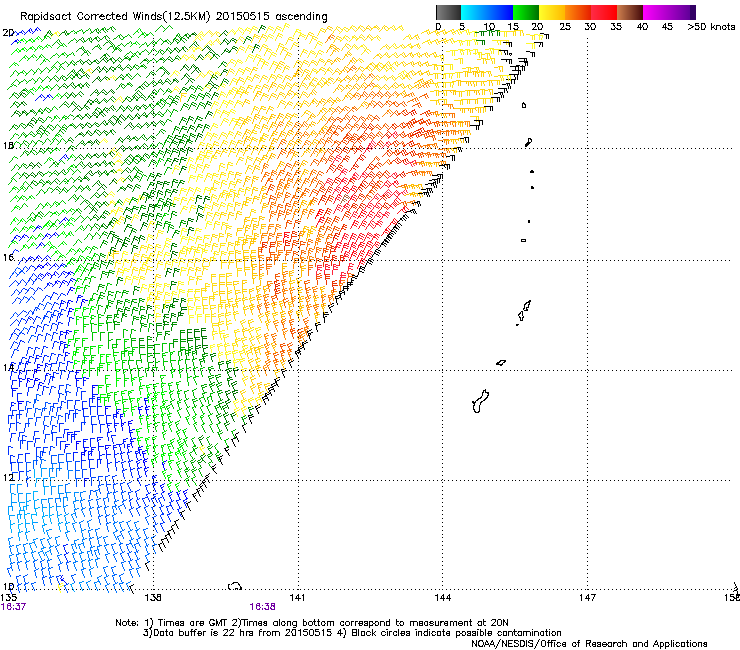740x650 pixels.
Task: Click the longitude label 144
Action: coord(442,598)
